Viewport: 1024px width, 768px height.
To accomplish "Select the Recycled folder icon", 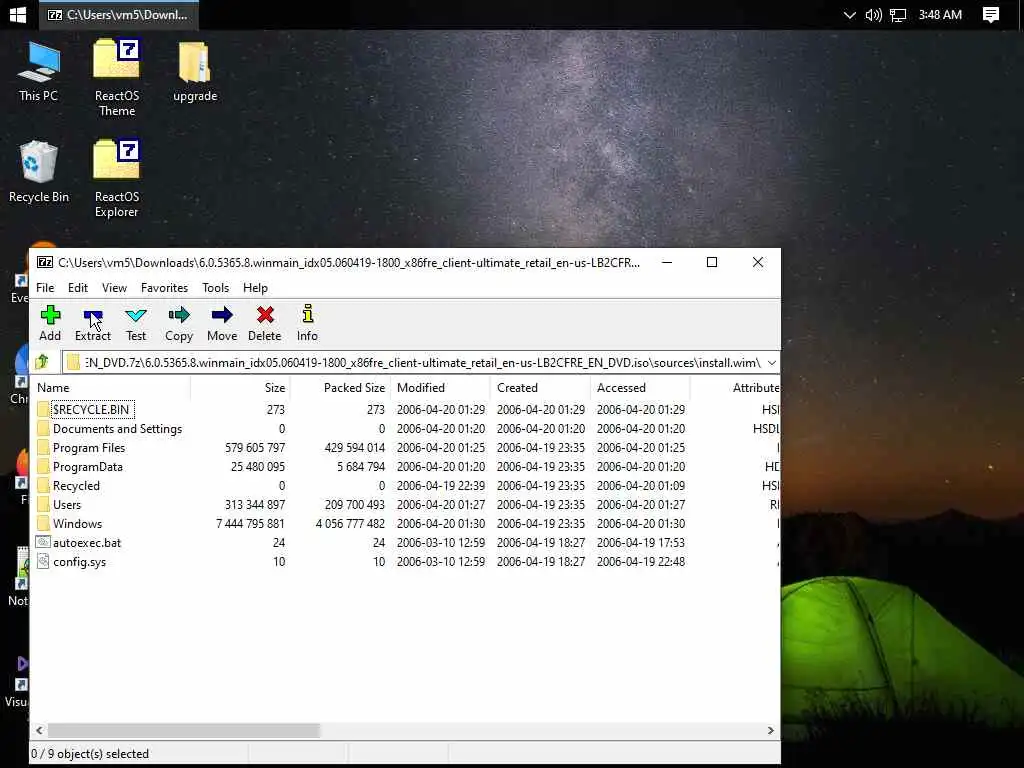I will point(43,485).
